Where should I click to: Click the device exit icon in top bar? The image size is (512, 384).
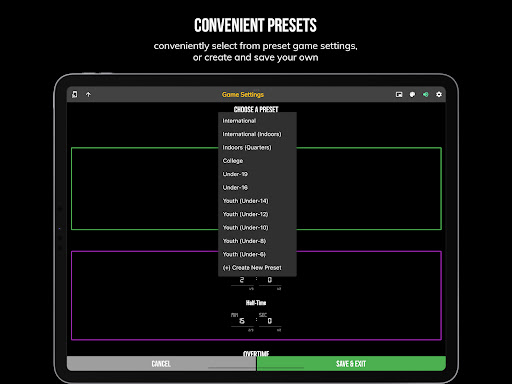coord(75,95)
